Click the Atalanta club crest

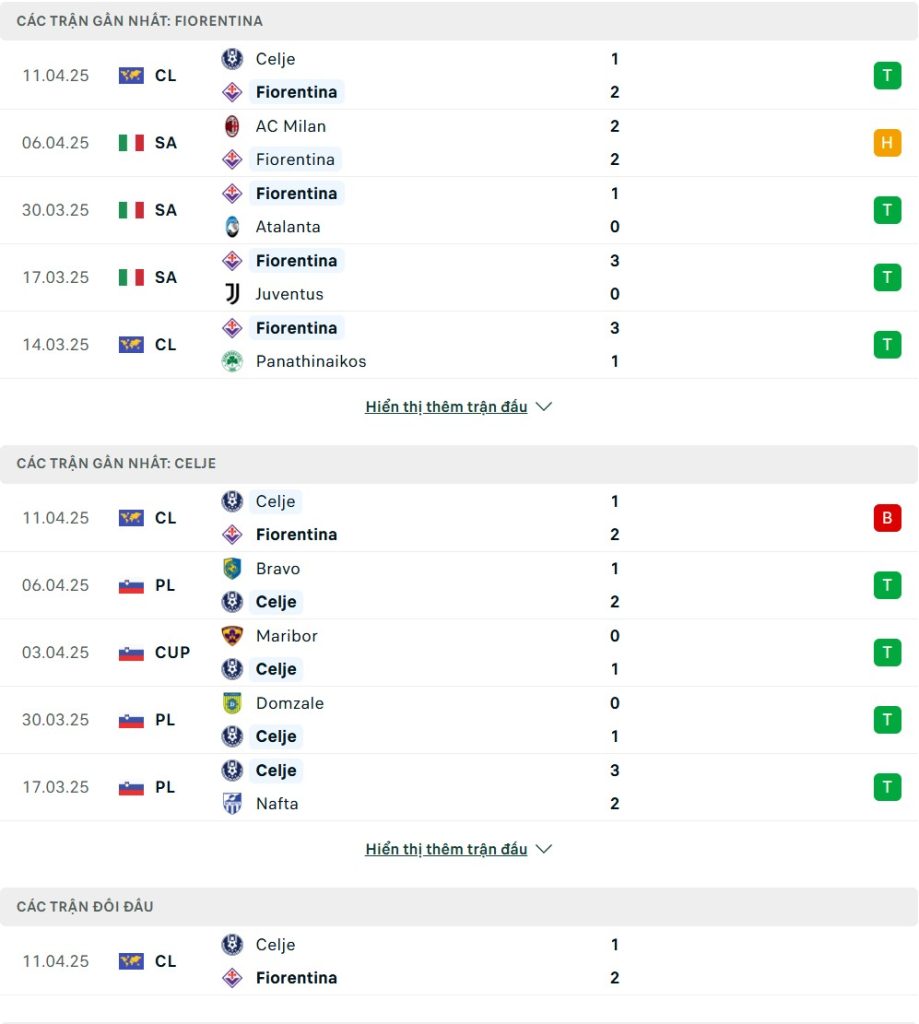[x=232, y=227]
